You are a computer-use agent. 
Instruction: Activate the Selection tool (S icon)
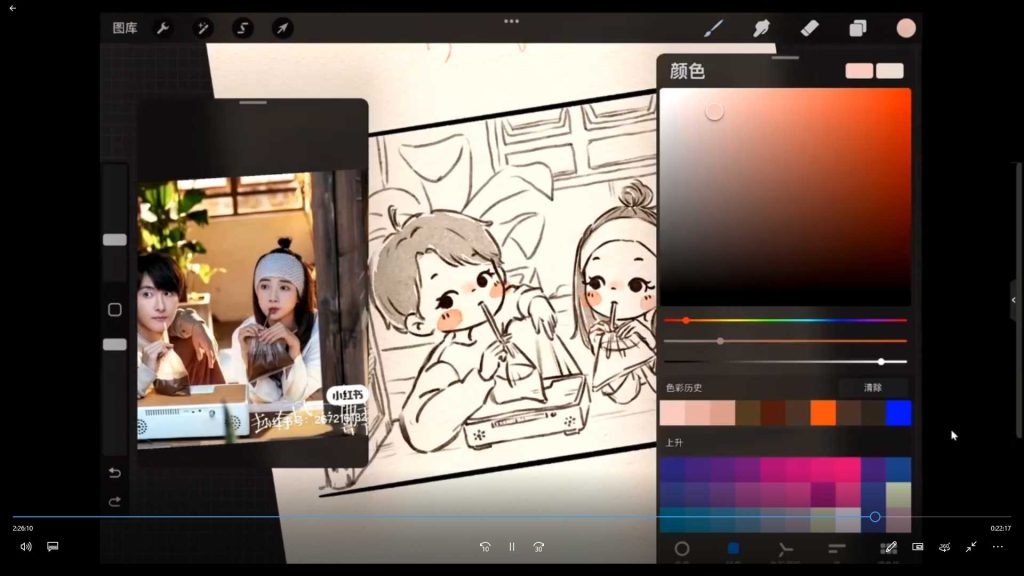(243, 28)
